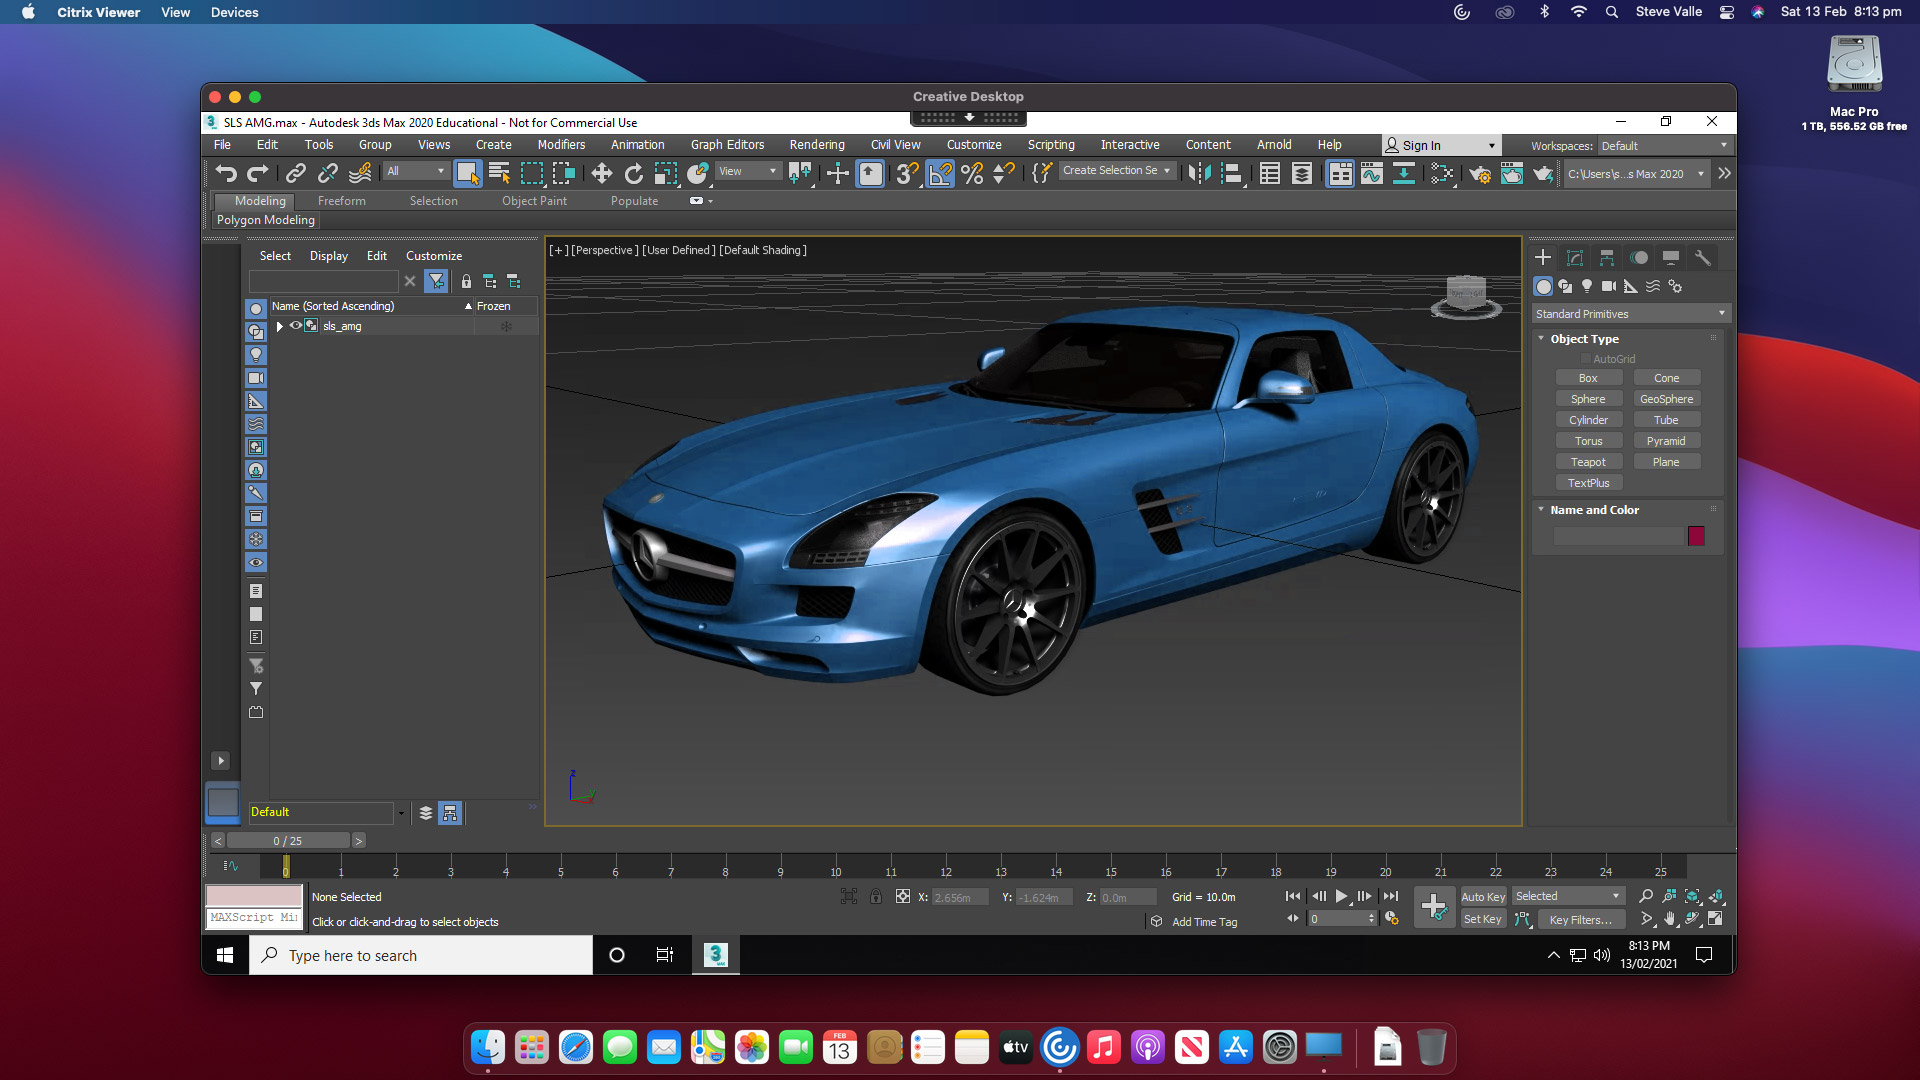Toggle visibility eye of sls_amg object
This screenshot has height=1080, width=1920.
point(296,326)
